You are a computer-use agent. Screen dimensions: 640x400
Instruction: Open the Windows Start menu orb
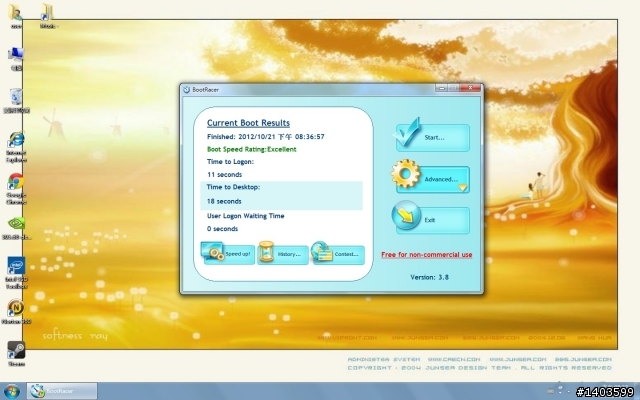(11, 391)
